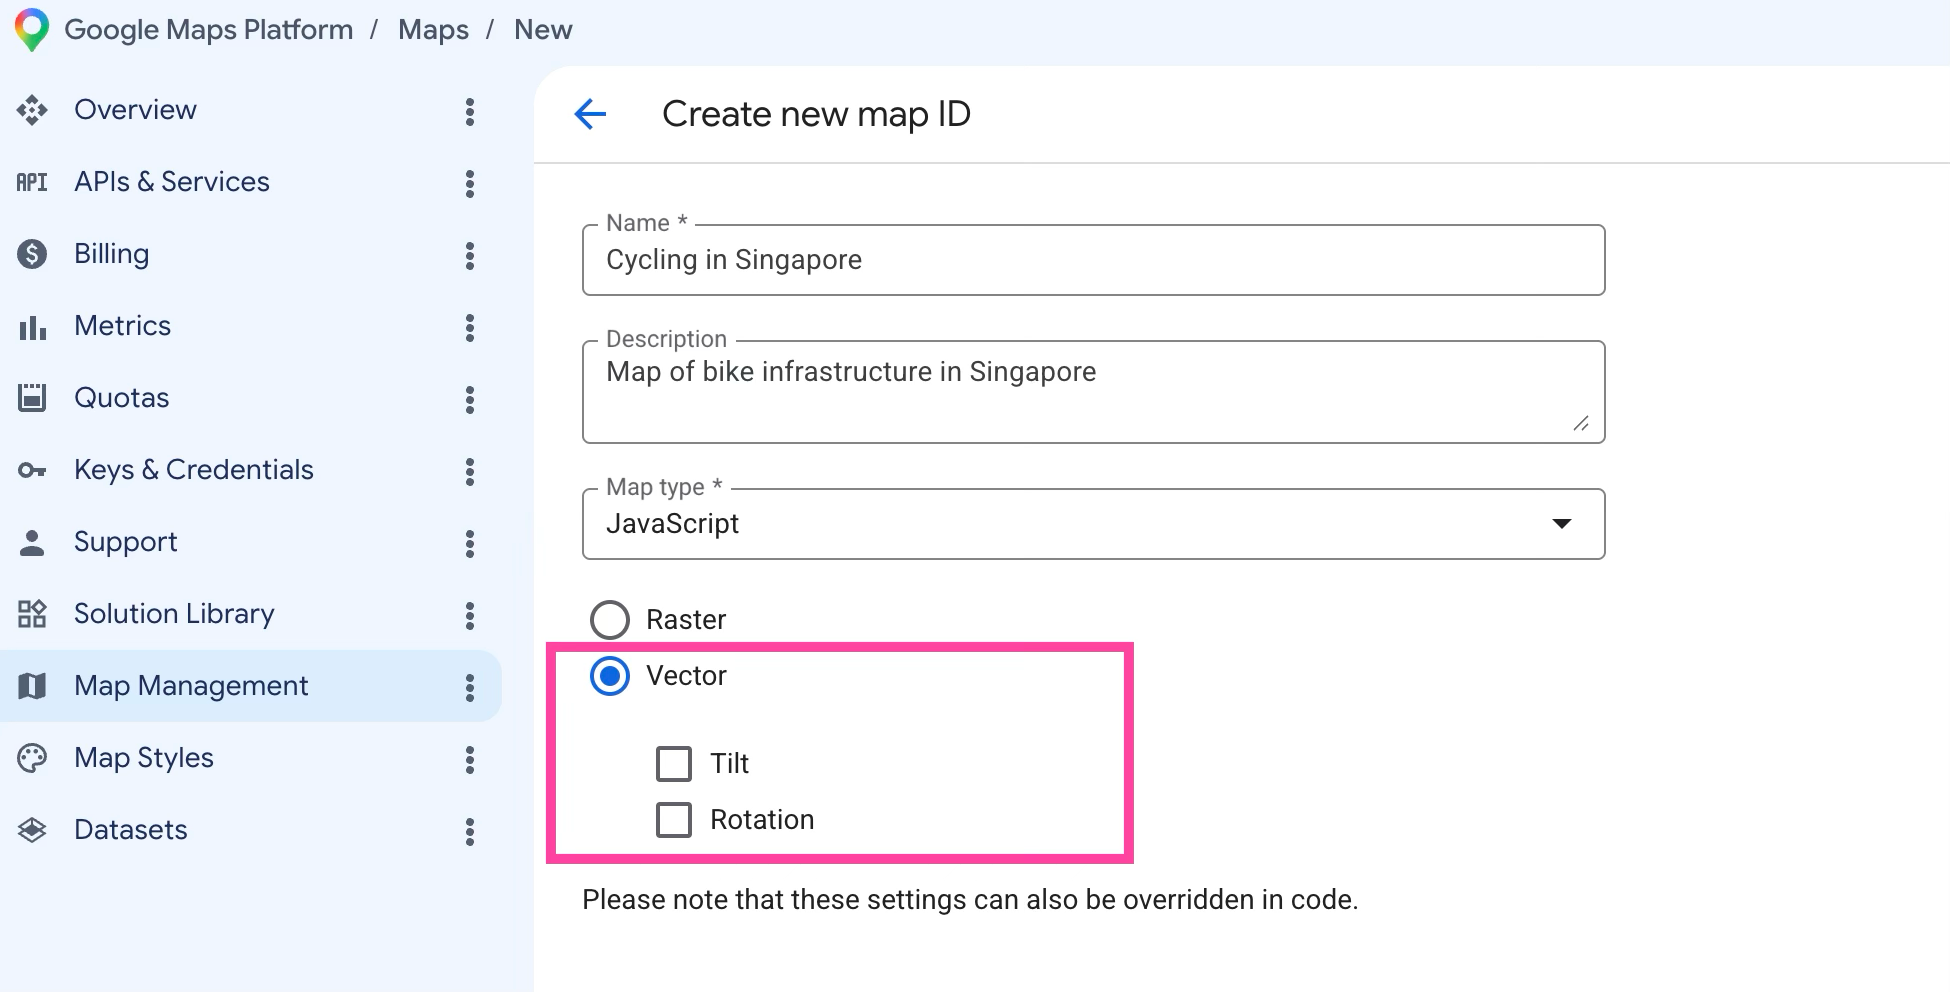Go to Quotas section
Screen dimensions: 1950x992
pyautogui.click(x=121, y=398)
